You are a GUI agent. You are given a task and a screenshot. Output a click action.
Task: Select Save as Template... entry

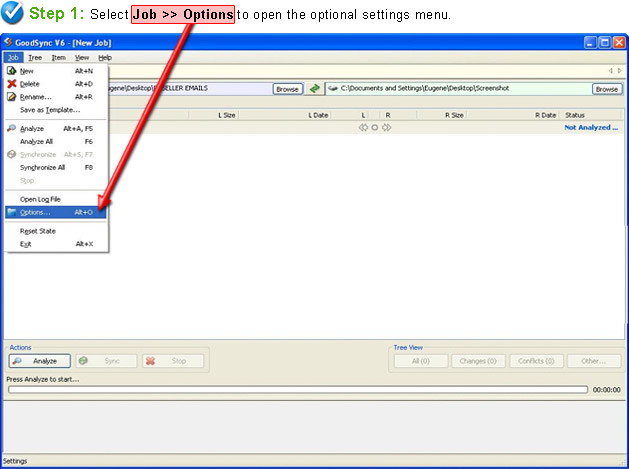point(56,110)
